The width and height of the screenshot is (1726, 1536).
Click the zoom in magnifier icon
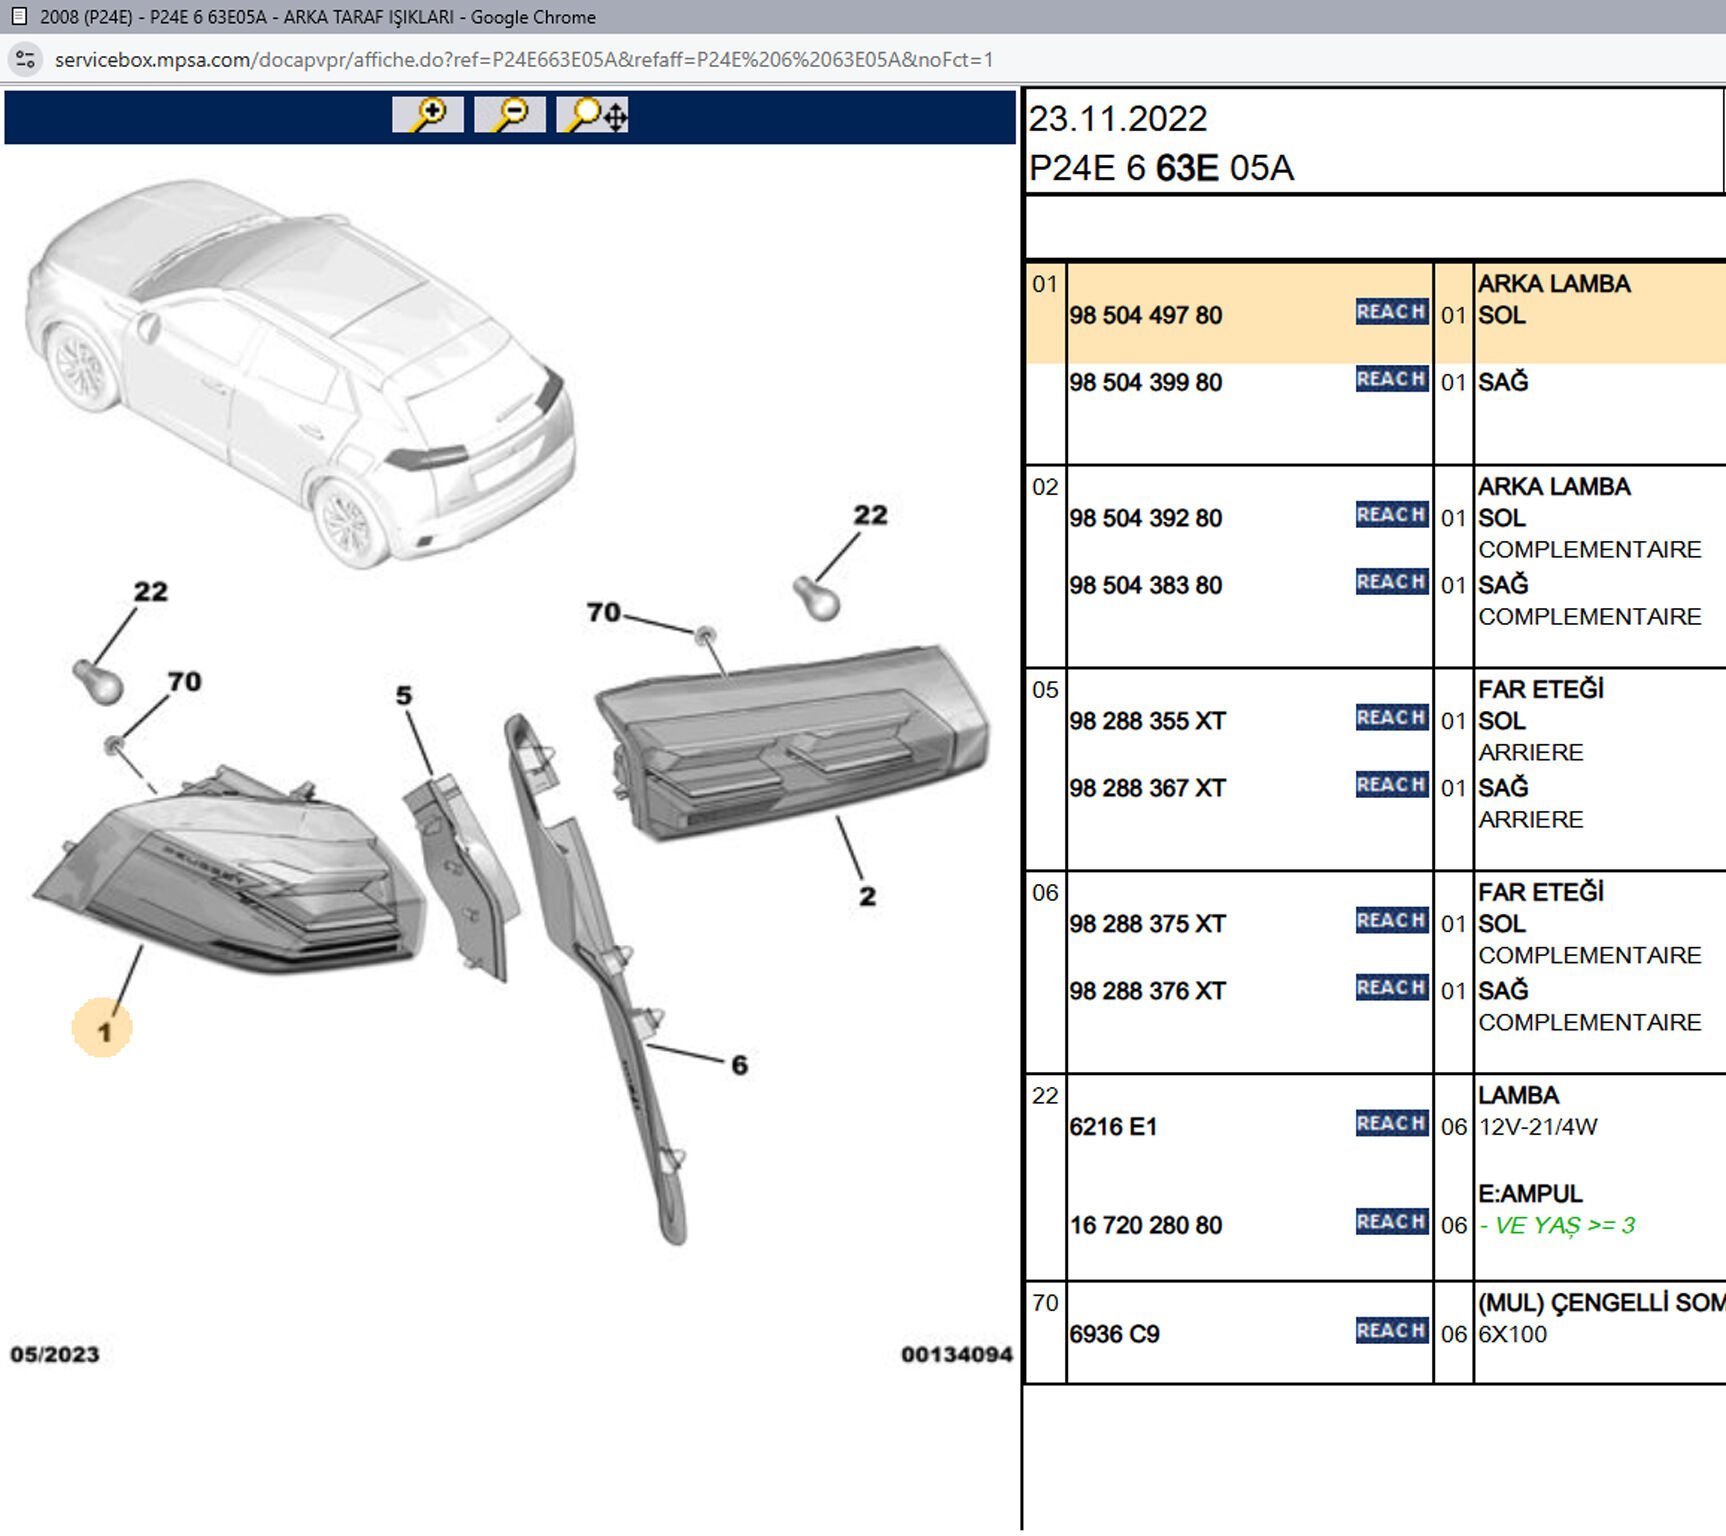point(428,115)
